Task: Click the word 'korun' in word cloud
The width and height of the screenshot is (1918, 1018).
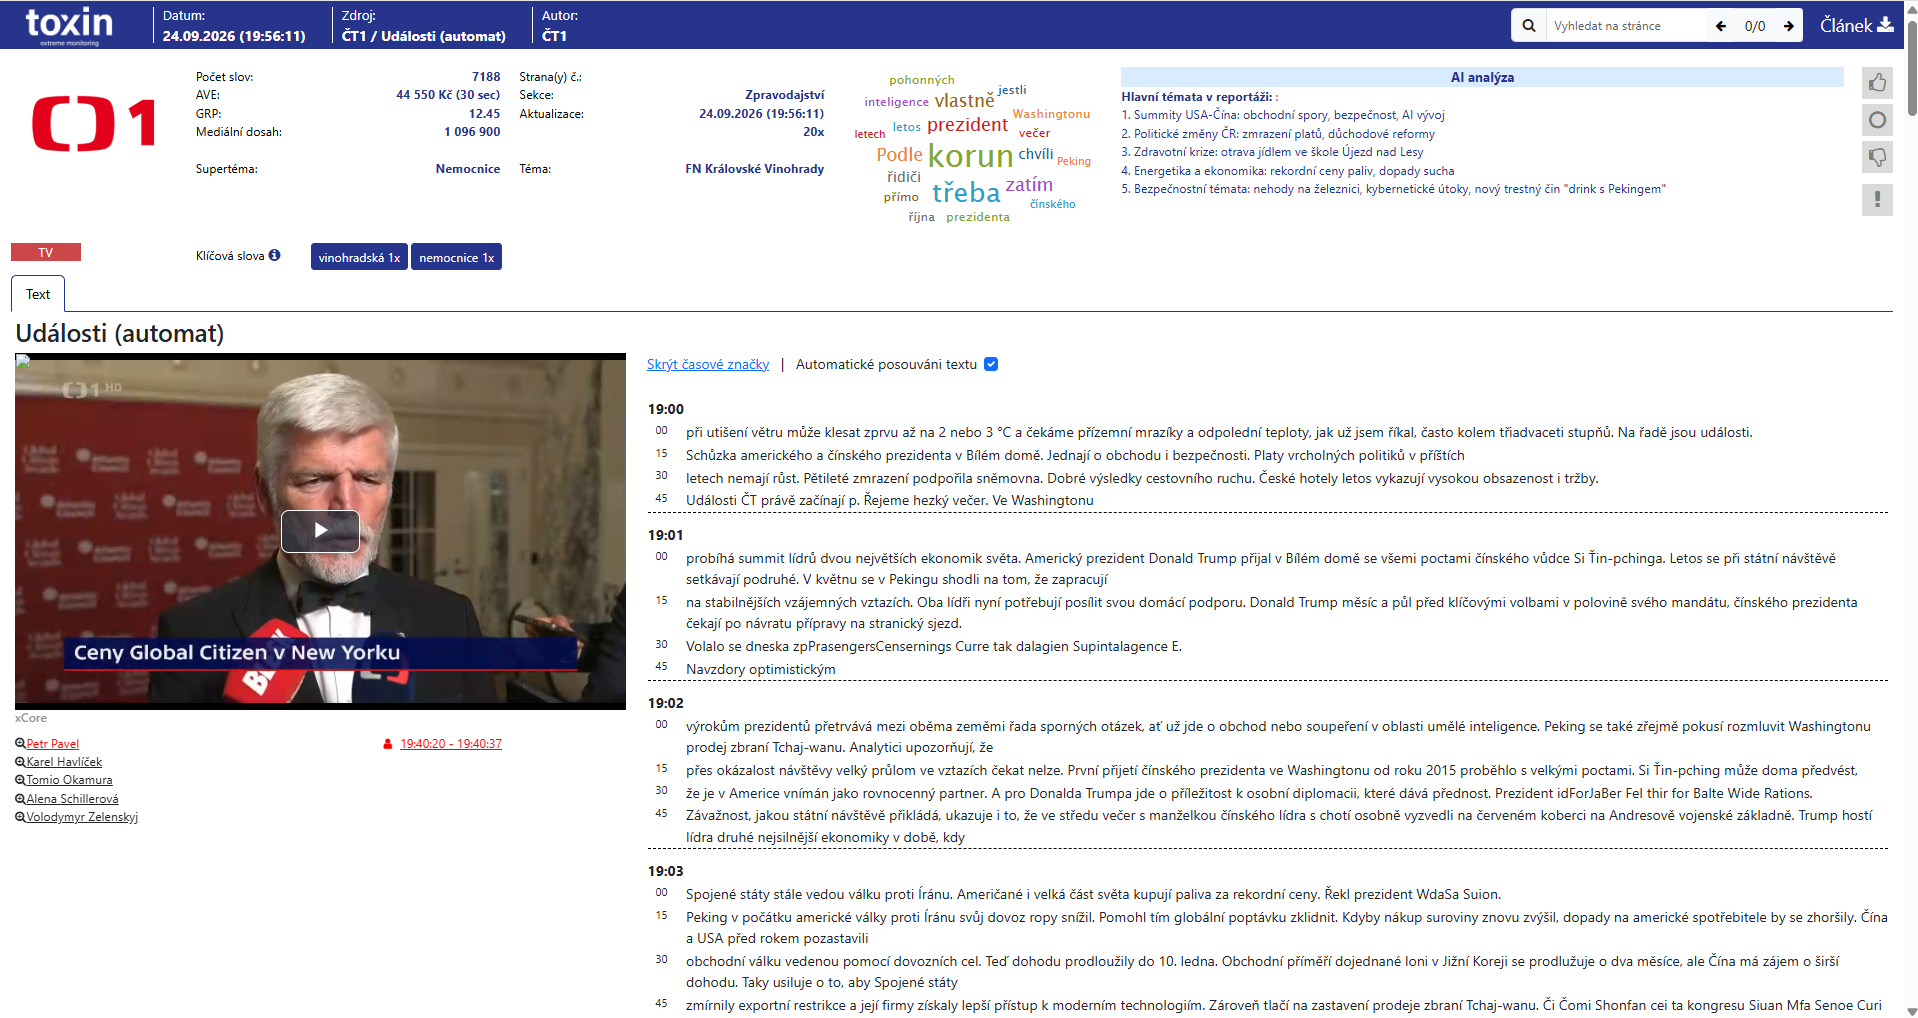Action: point(970,156)
